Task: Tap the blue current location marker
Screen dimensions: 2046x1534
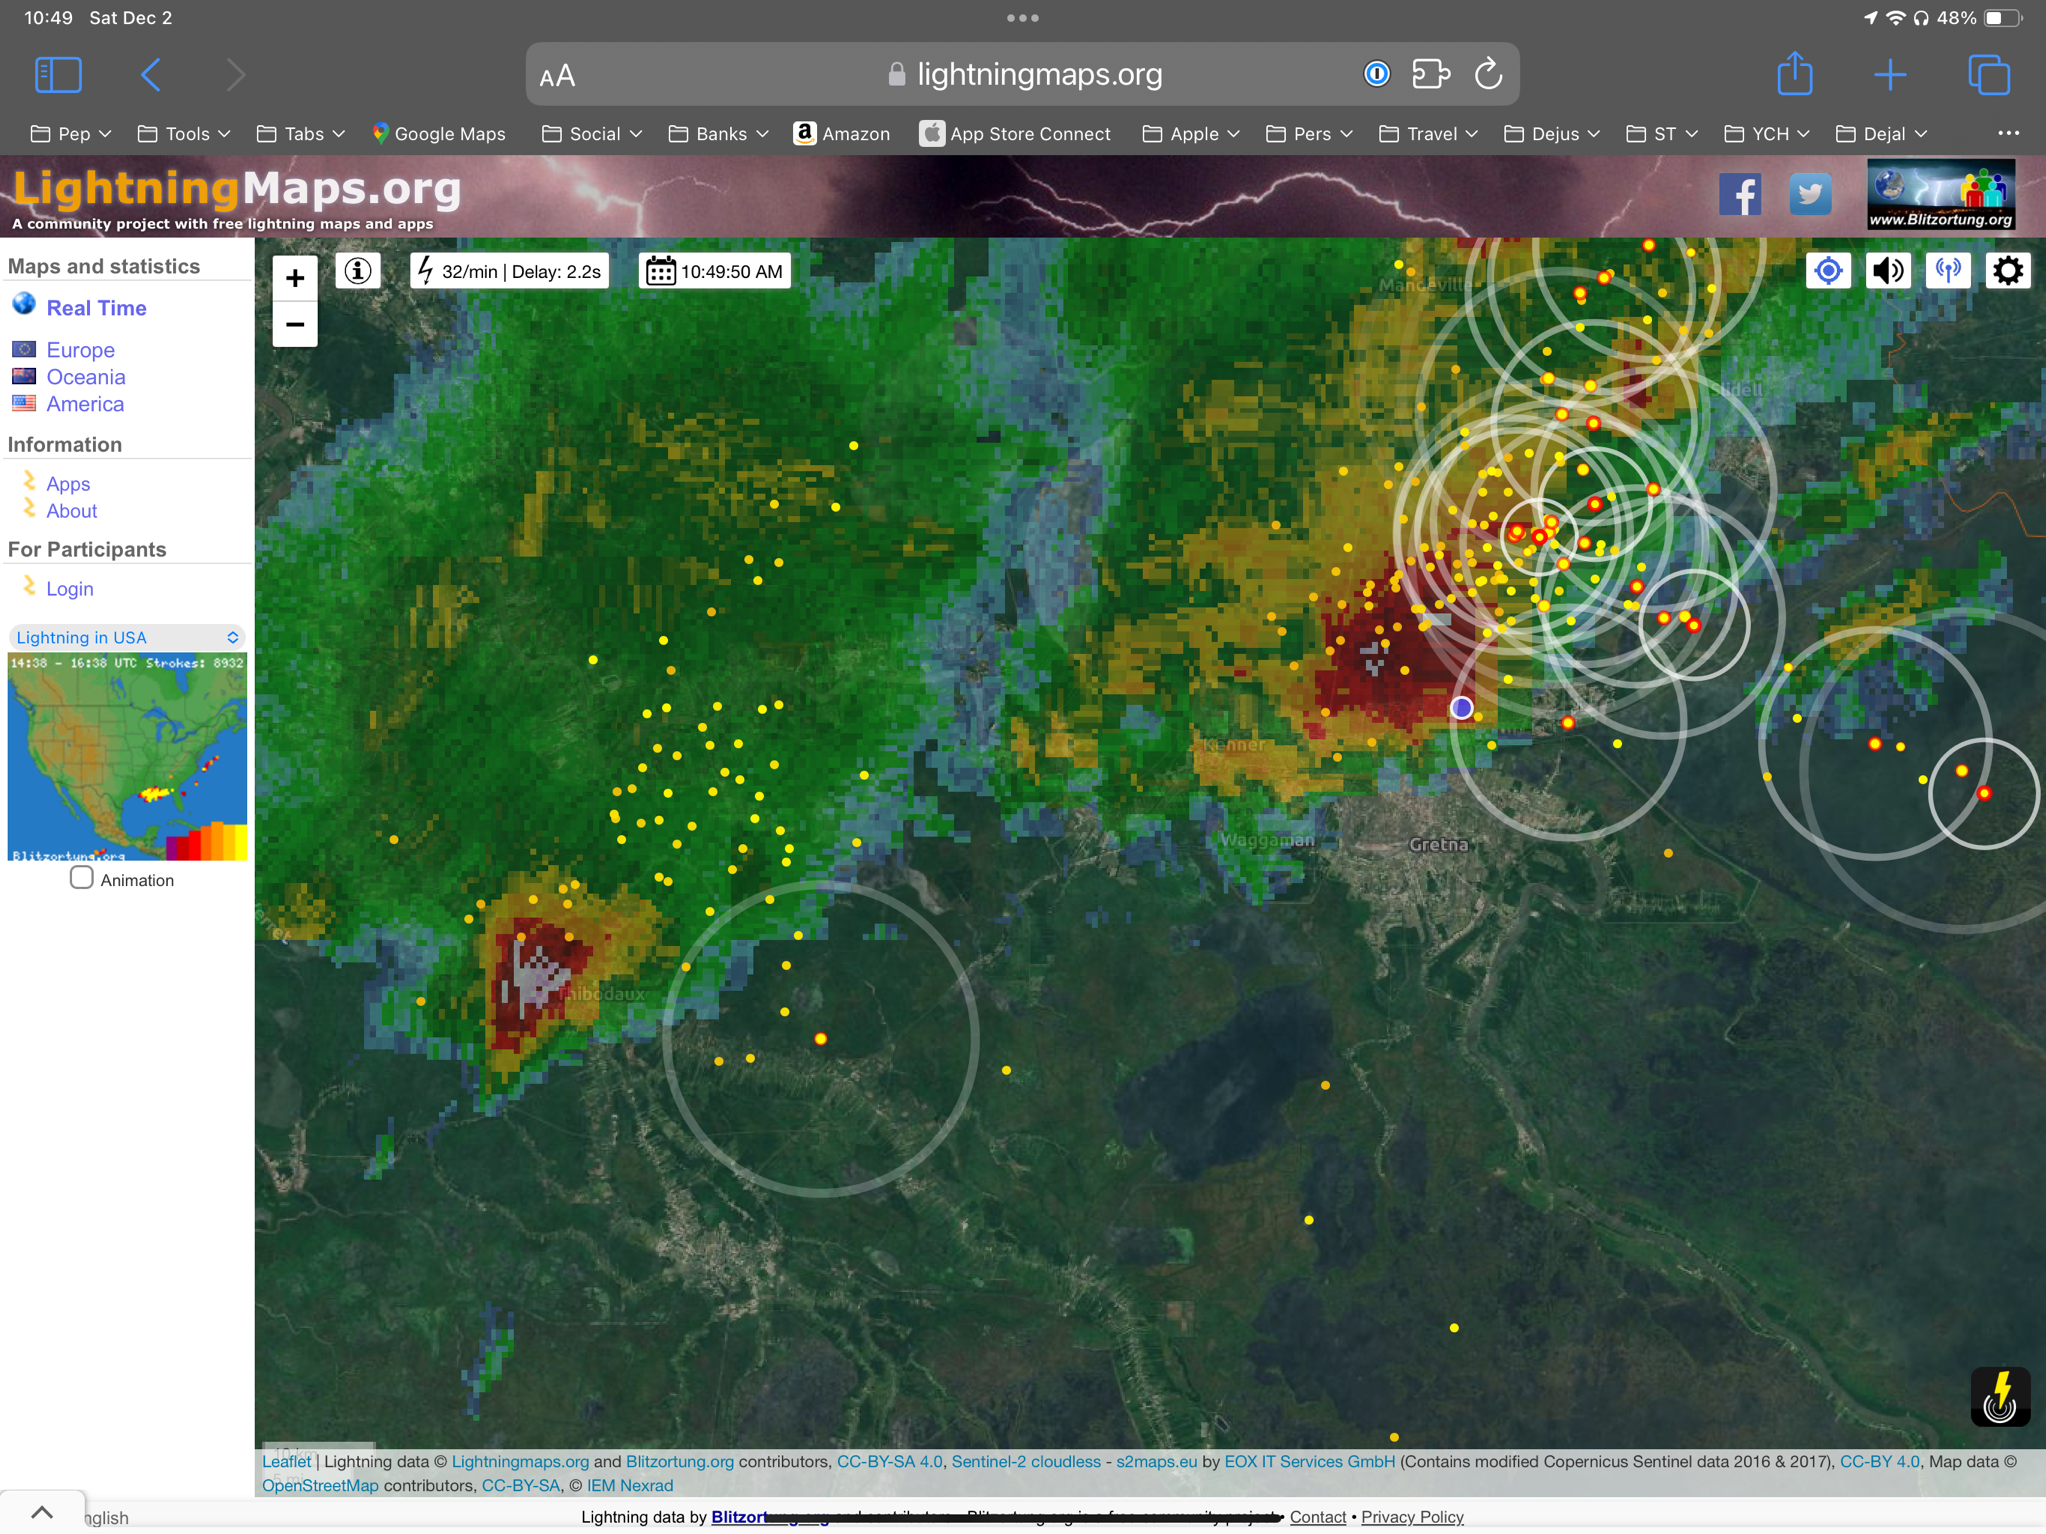Action: click(1462, 708)
